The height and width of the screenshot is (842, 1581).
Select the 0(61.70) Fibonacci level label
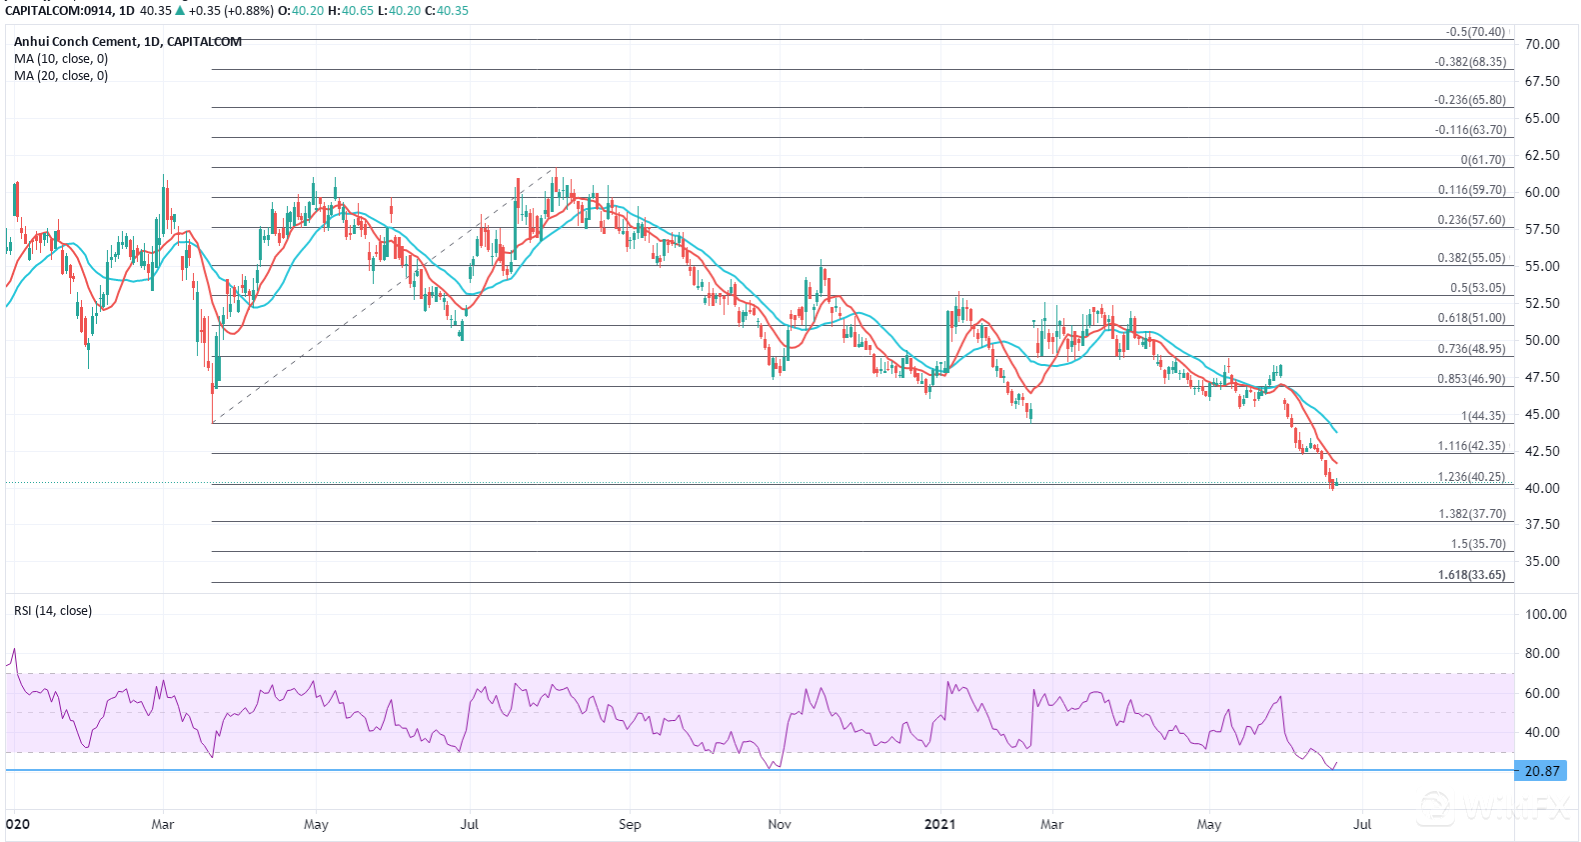point(1482,160)
